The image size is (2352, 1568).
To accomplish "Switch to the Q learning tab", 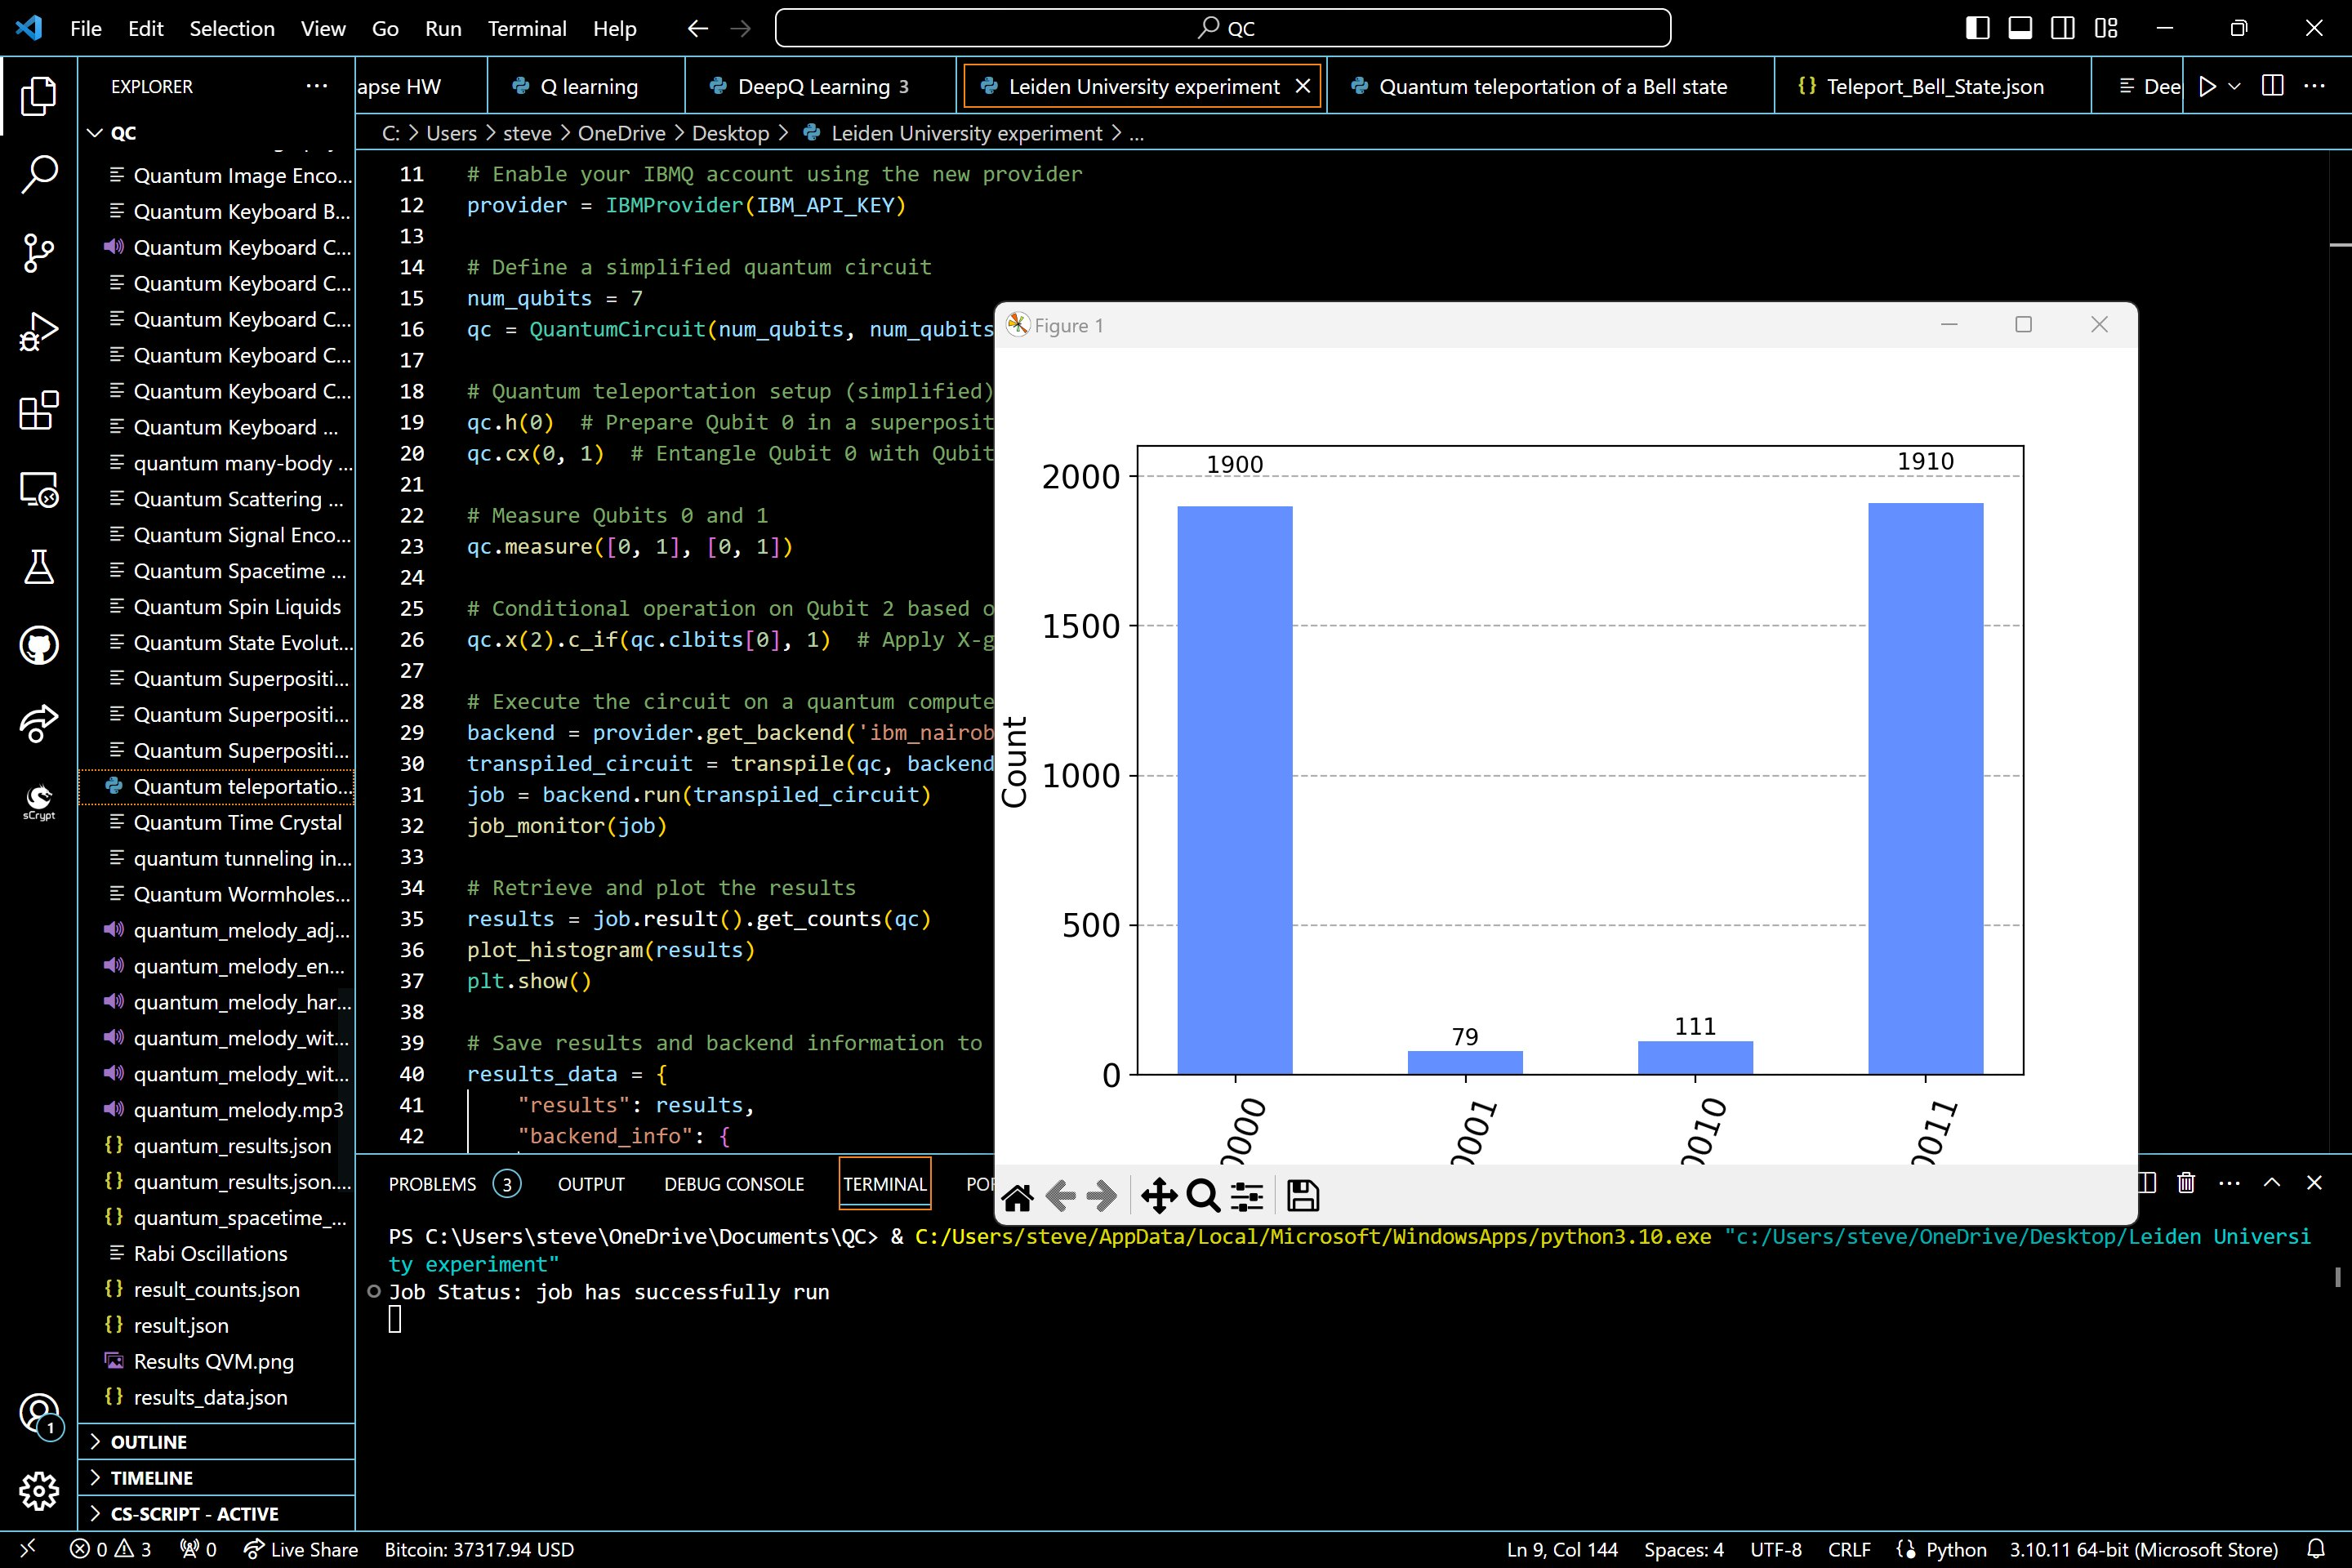I will 587,87.
